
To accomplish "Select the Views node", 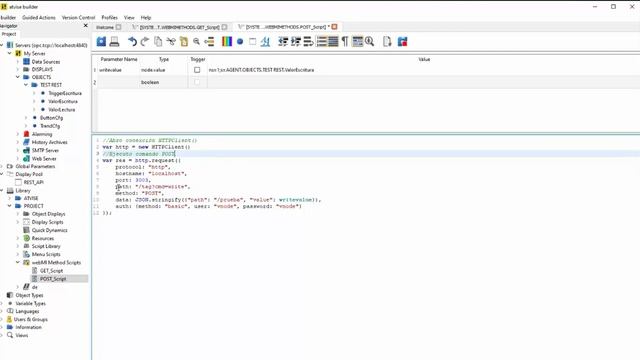I will (22, 335).
